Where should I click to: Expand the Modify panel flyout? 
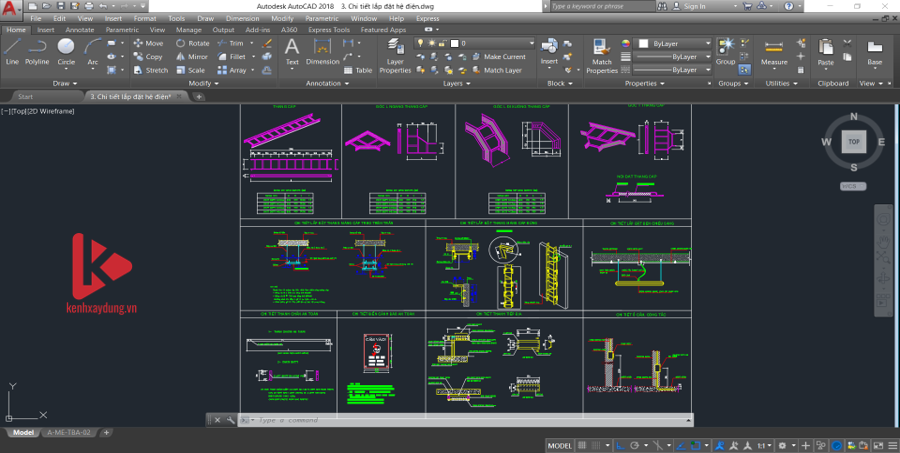coord(204,84)
